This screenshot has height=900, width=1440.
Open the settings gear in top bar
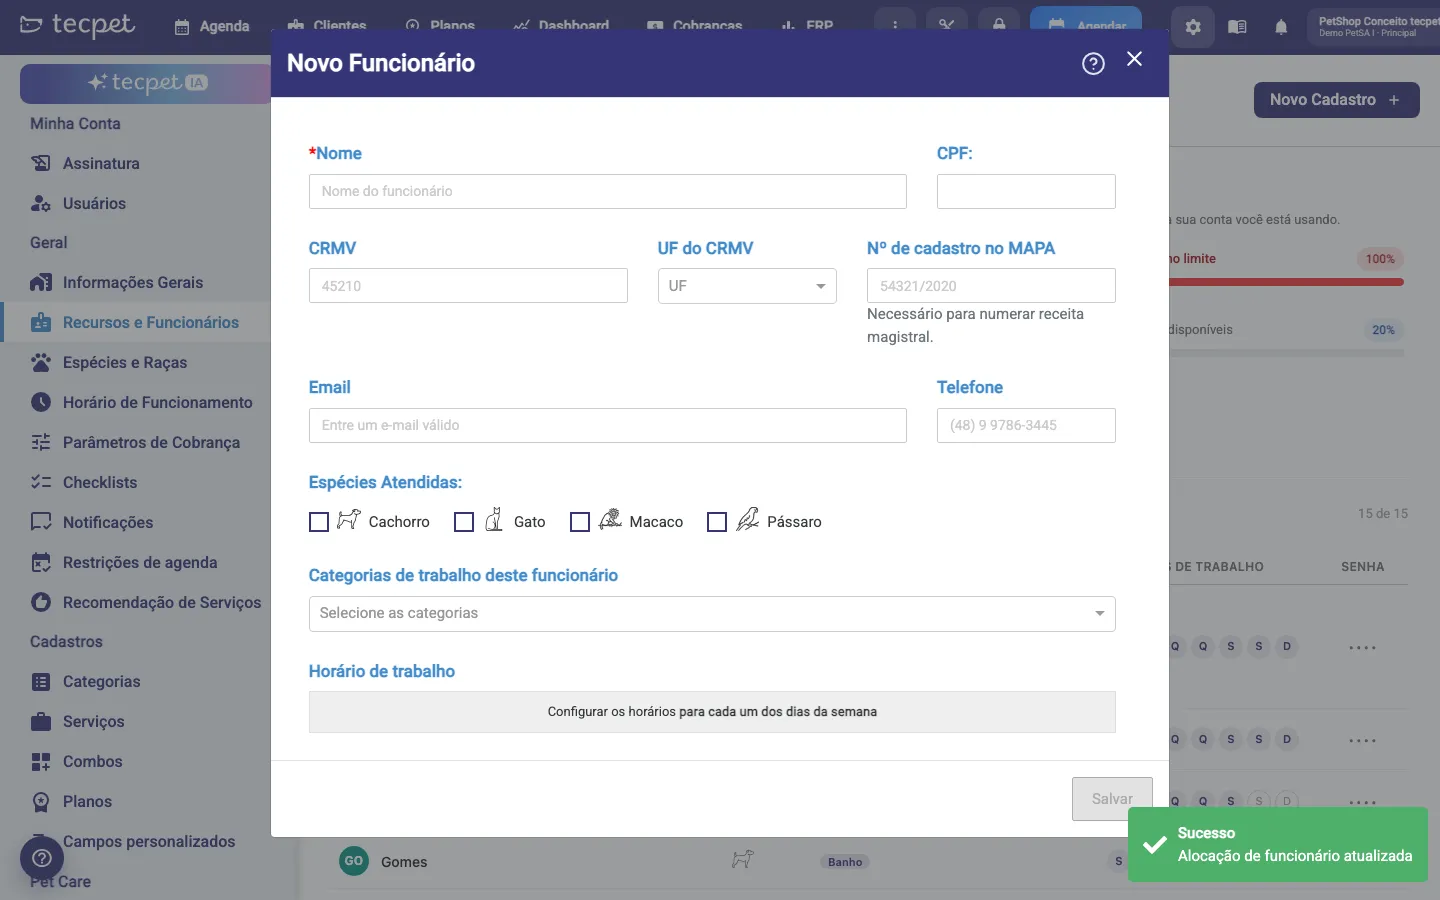1193,27
